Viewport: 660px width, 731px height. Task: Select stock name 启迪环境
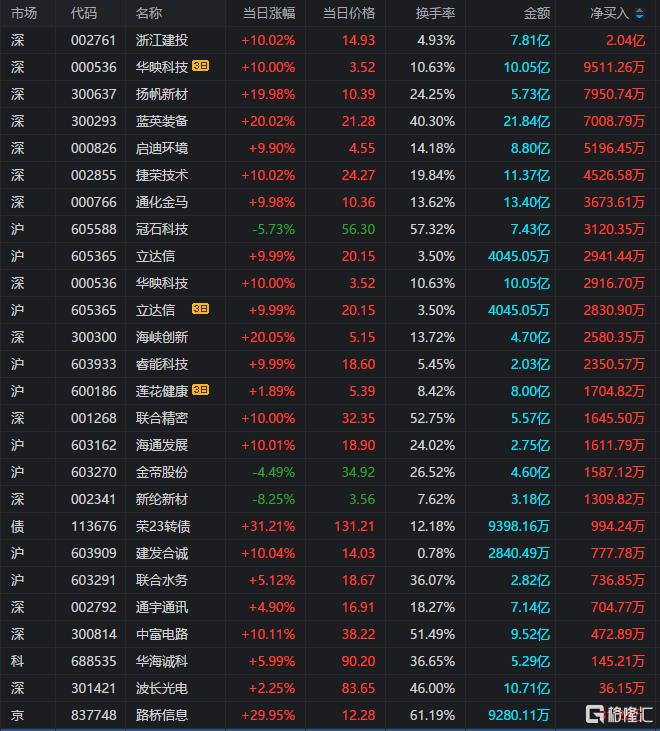coord(162,149)
